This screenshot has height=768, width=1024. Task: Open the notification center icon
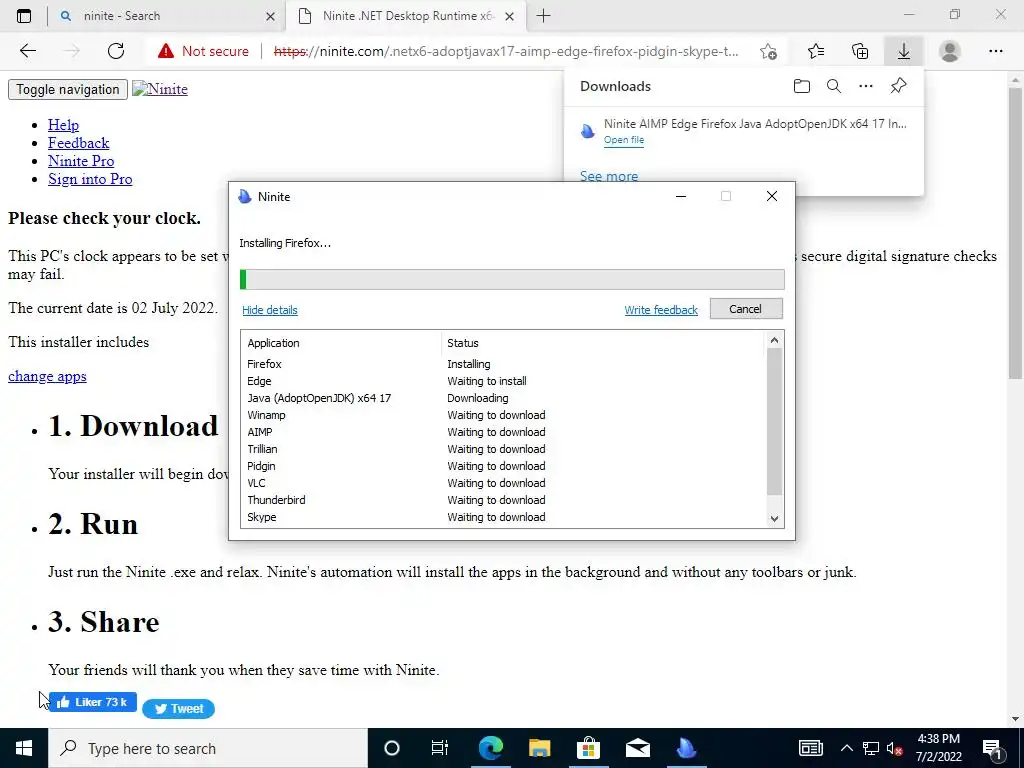point(993,748)
